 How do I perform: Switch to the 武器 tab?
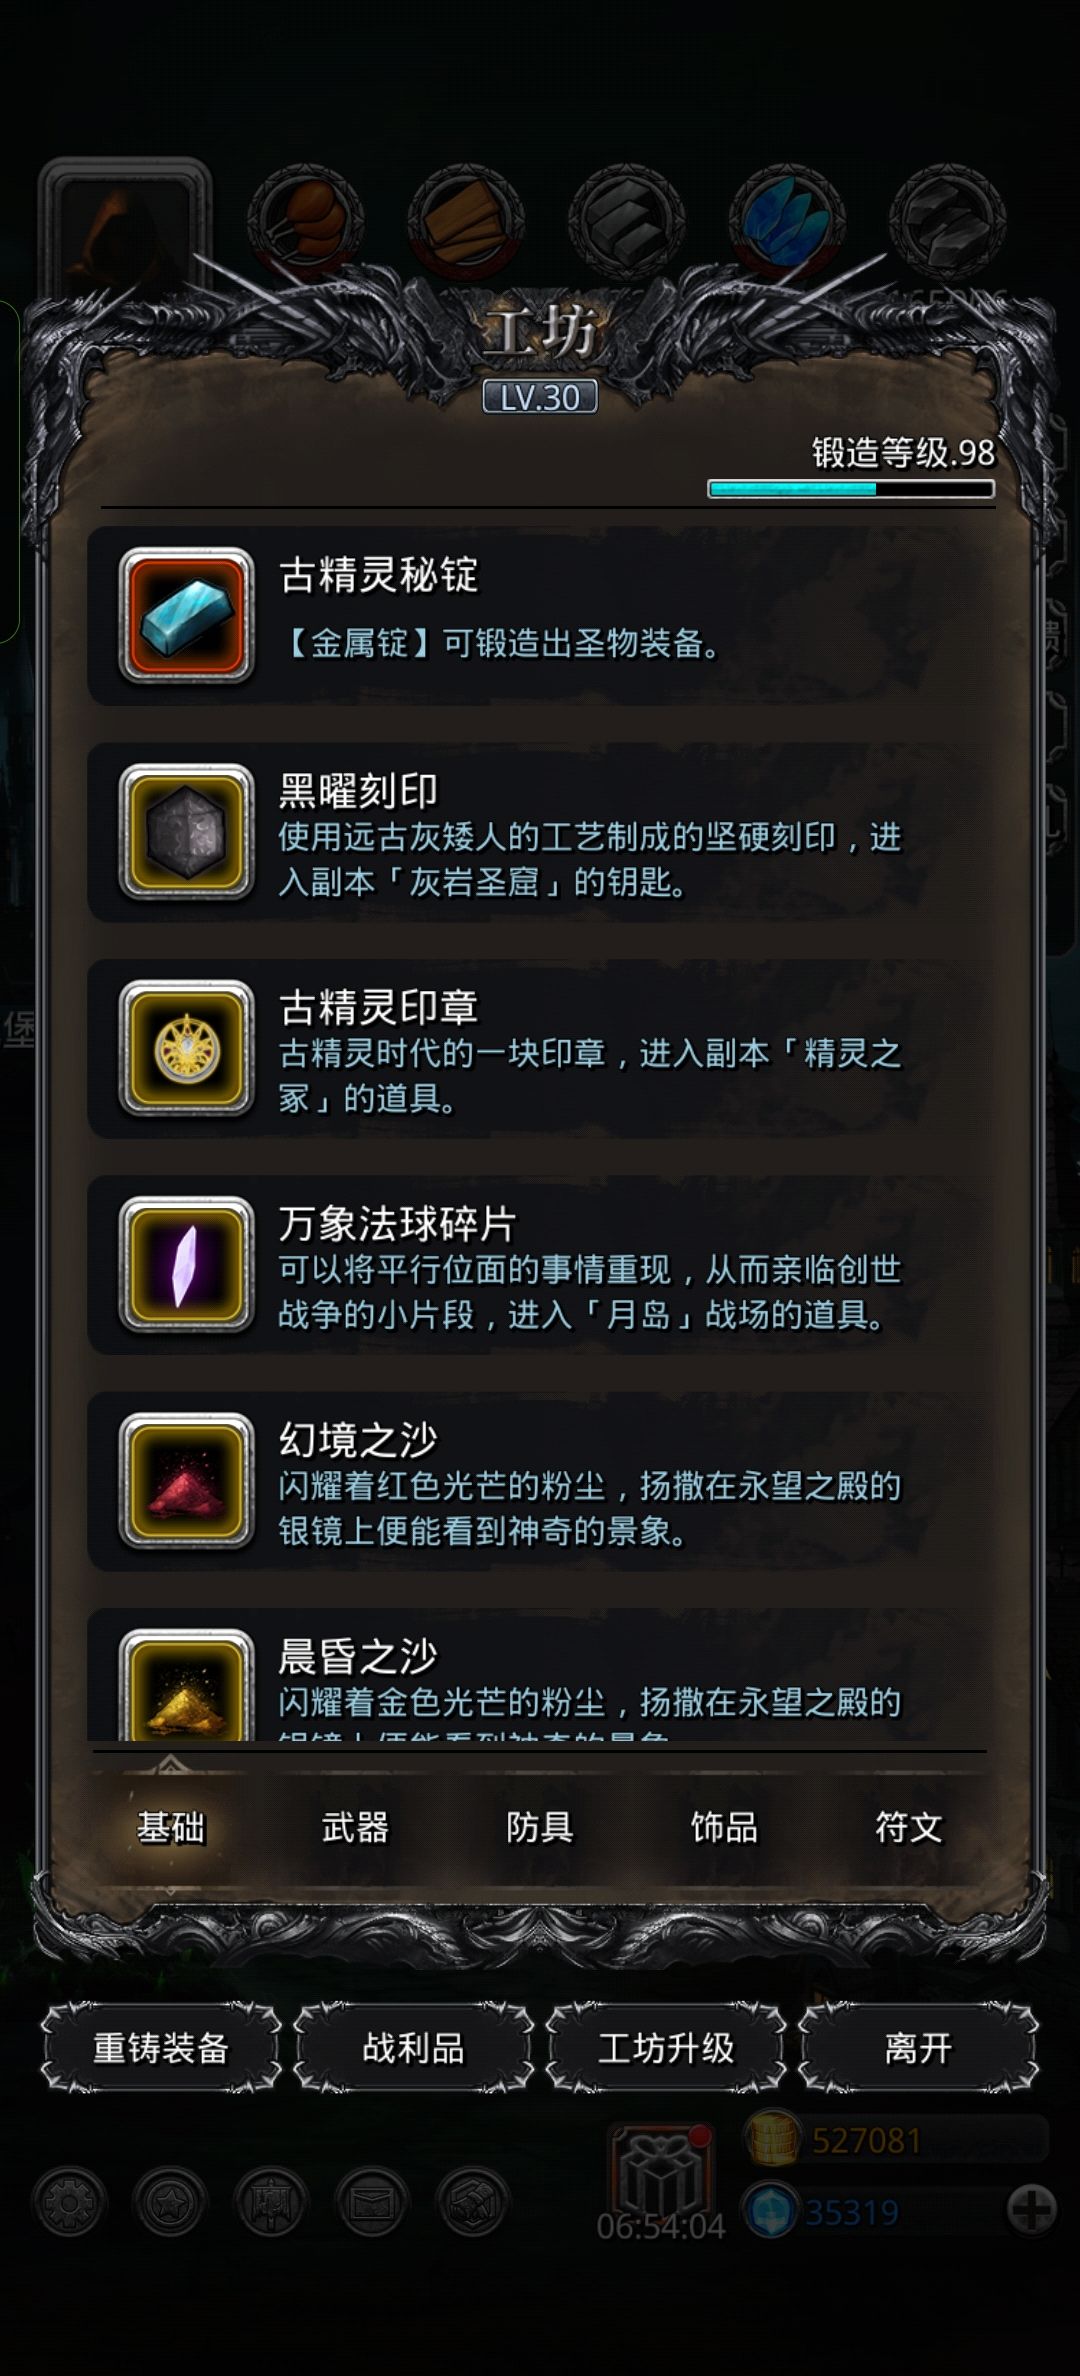pyautogui.click(x=355, y=1828)
